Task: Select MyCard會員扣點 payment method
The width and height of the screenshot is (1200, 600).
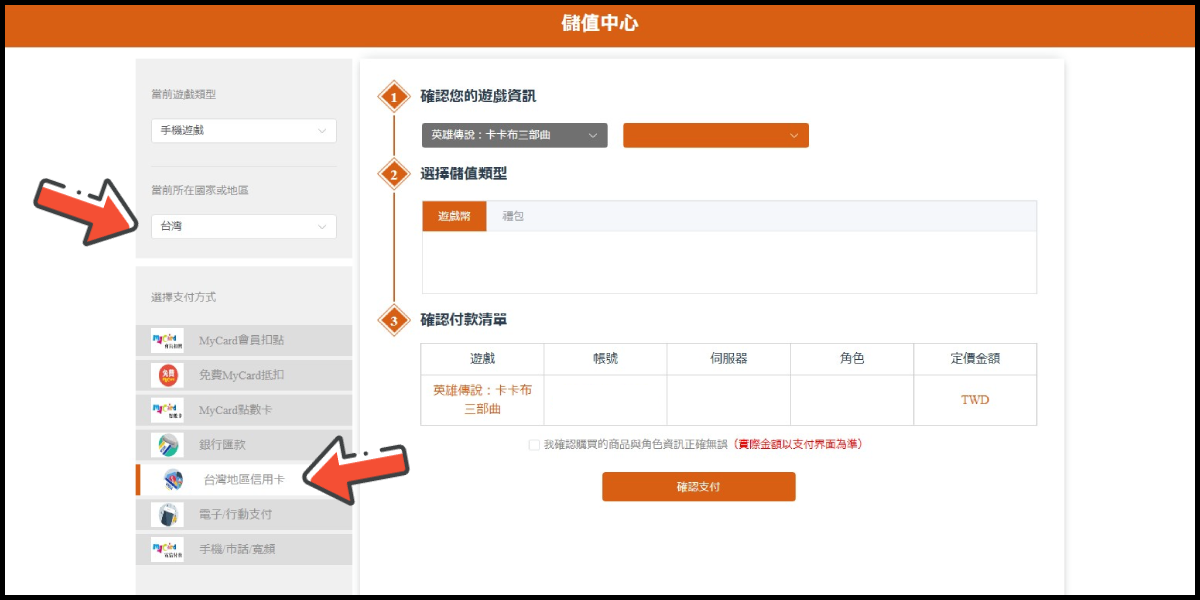Action: (244, 340)
